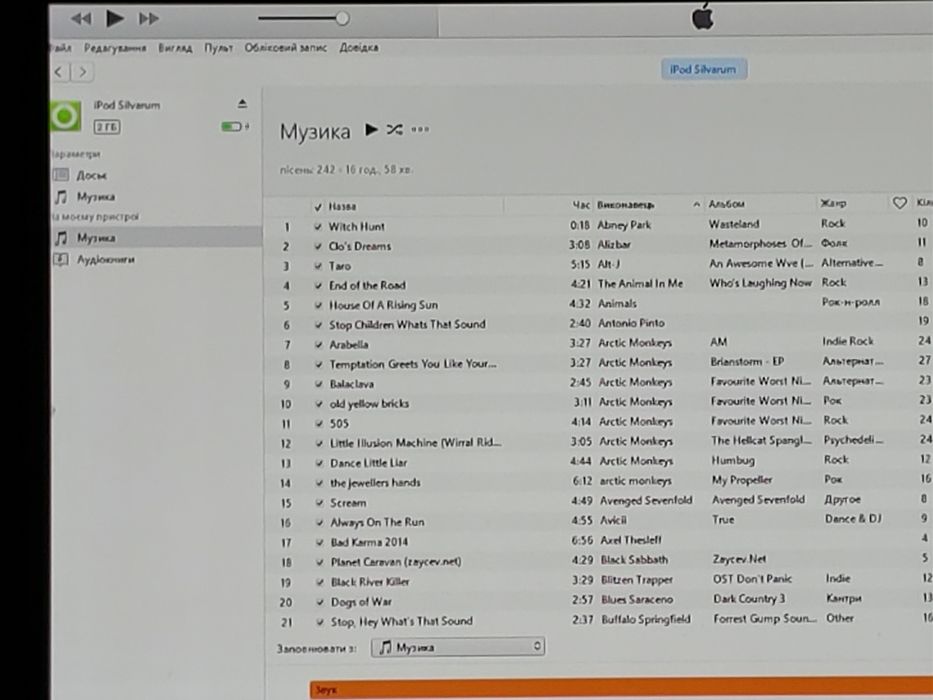Screen dimensions: 933x700
Task: Open the Вигляд menu
Action: click(x=175, y=48)
